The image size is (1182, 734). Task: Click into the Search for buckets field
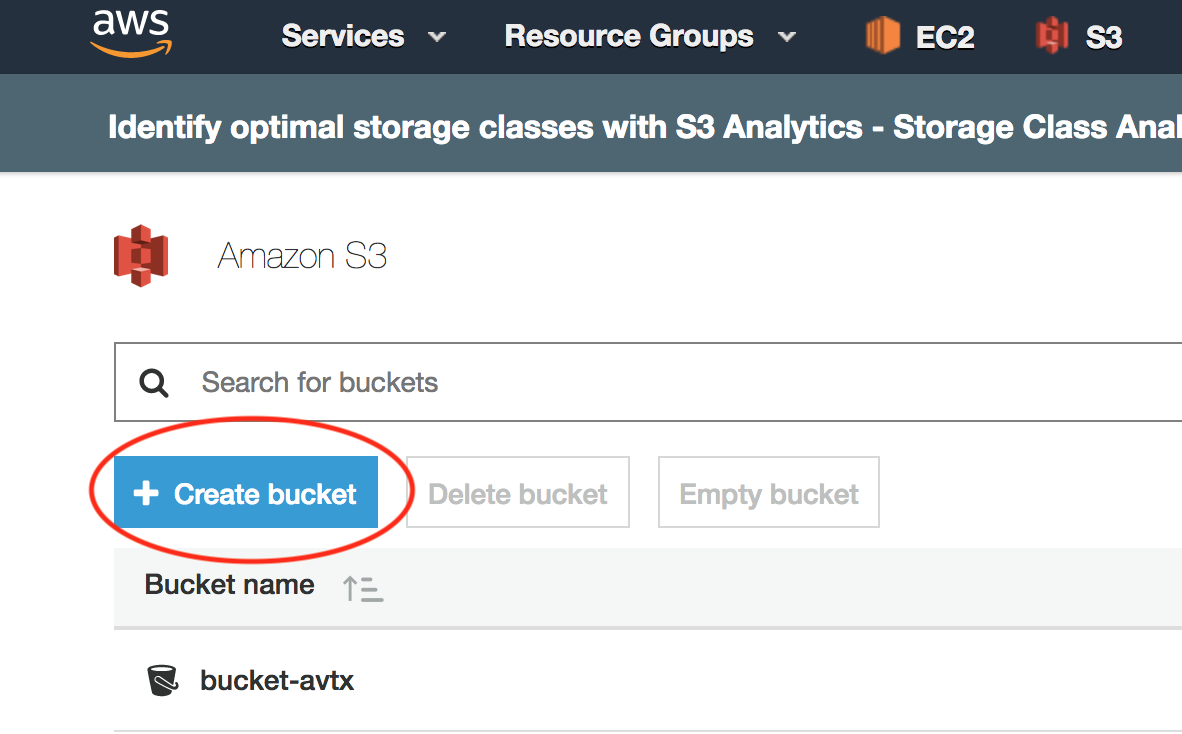pyautogui.click(x=600, y=383)
